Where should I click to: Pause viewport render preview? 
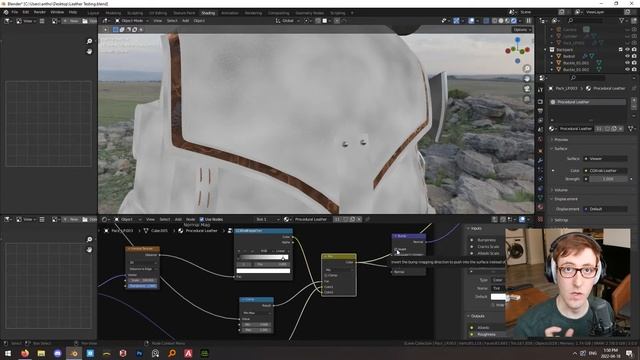(529, 20)
